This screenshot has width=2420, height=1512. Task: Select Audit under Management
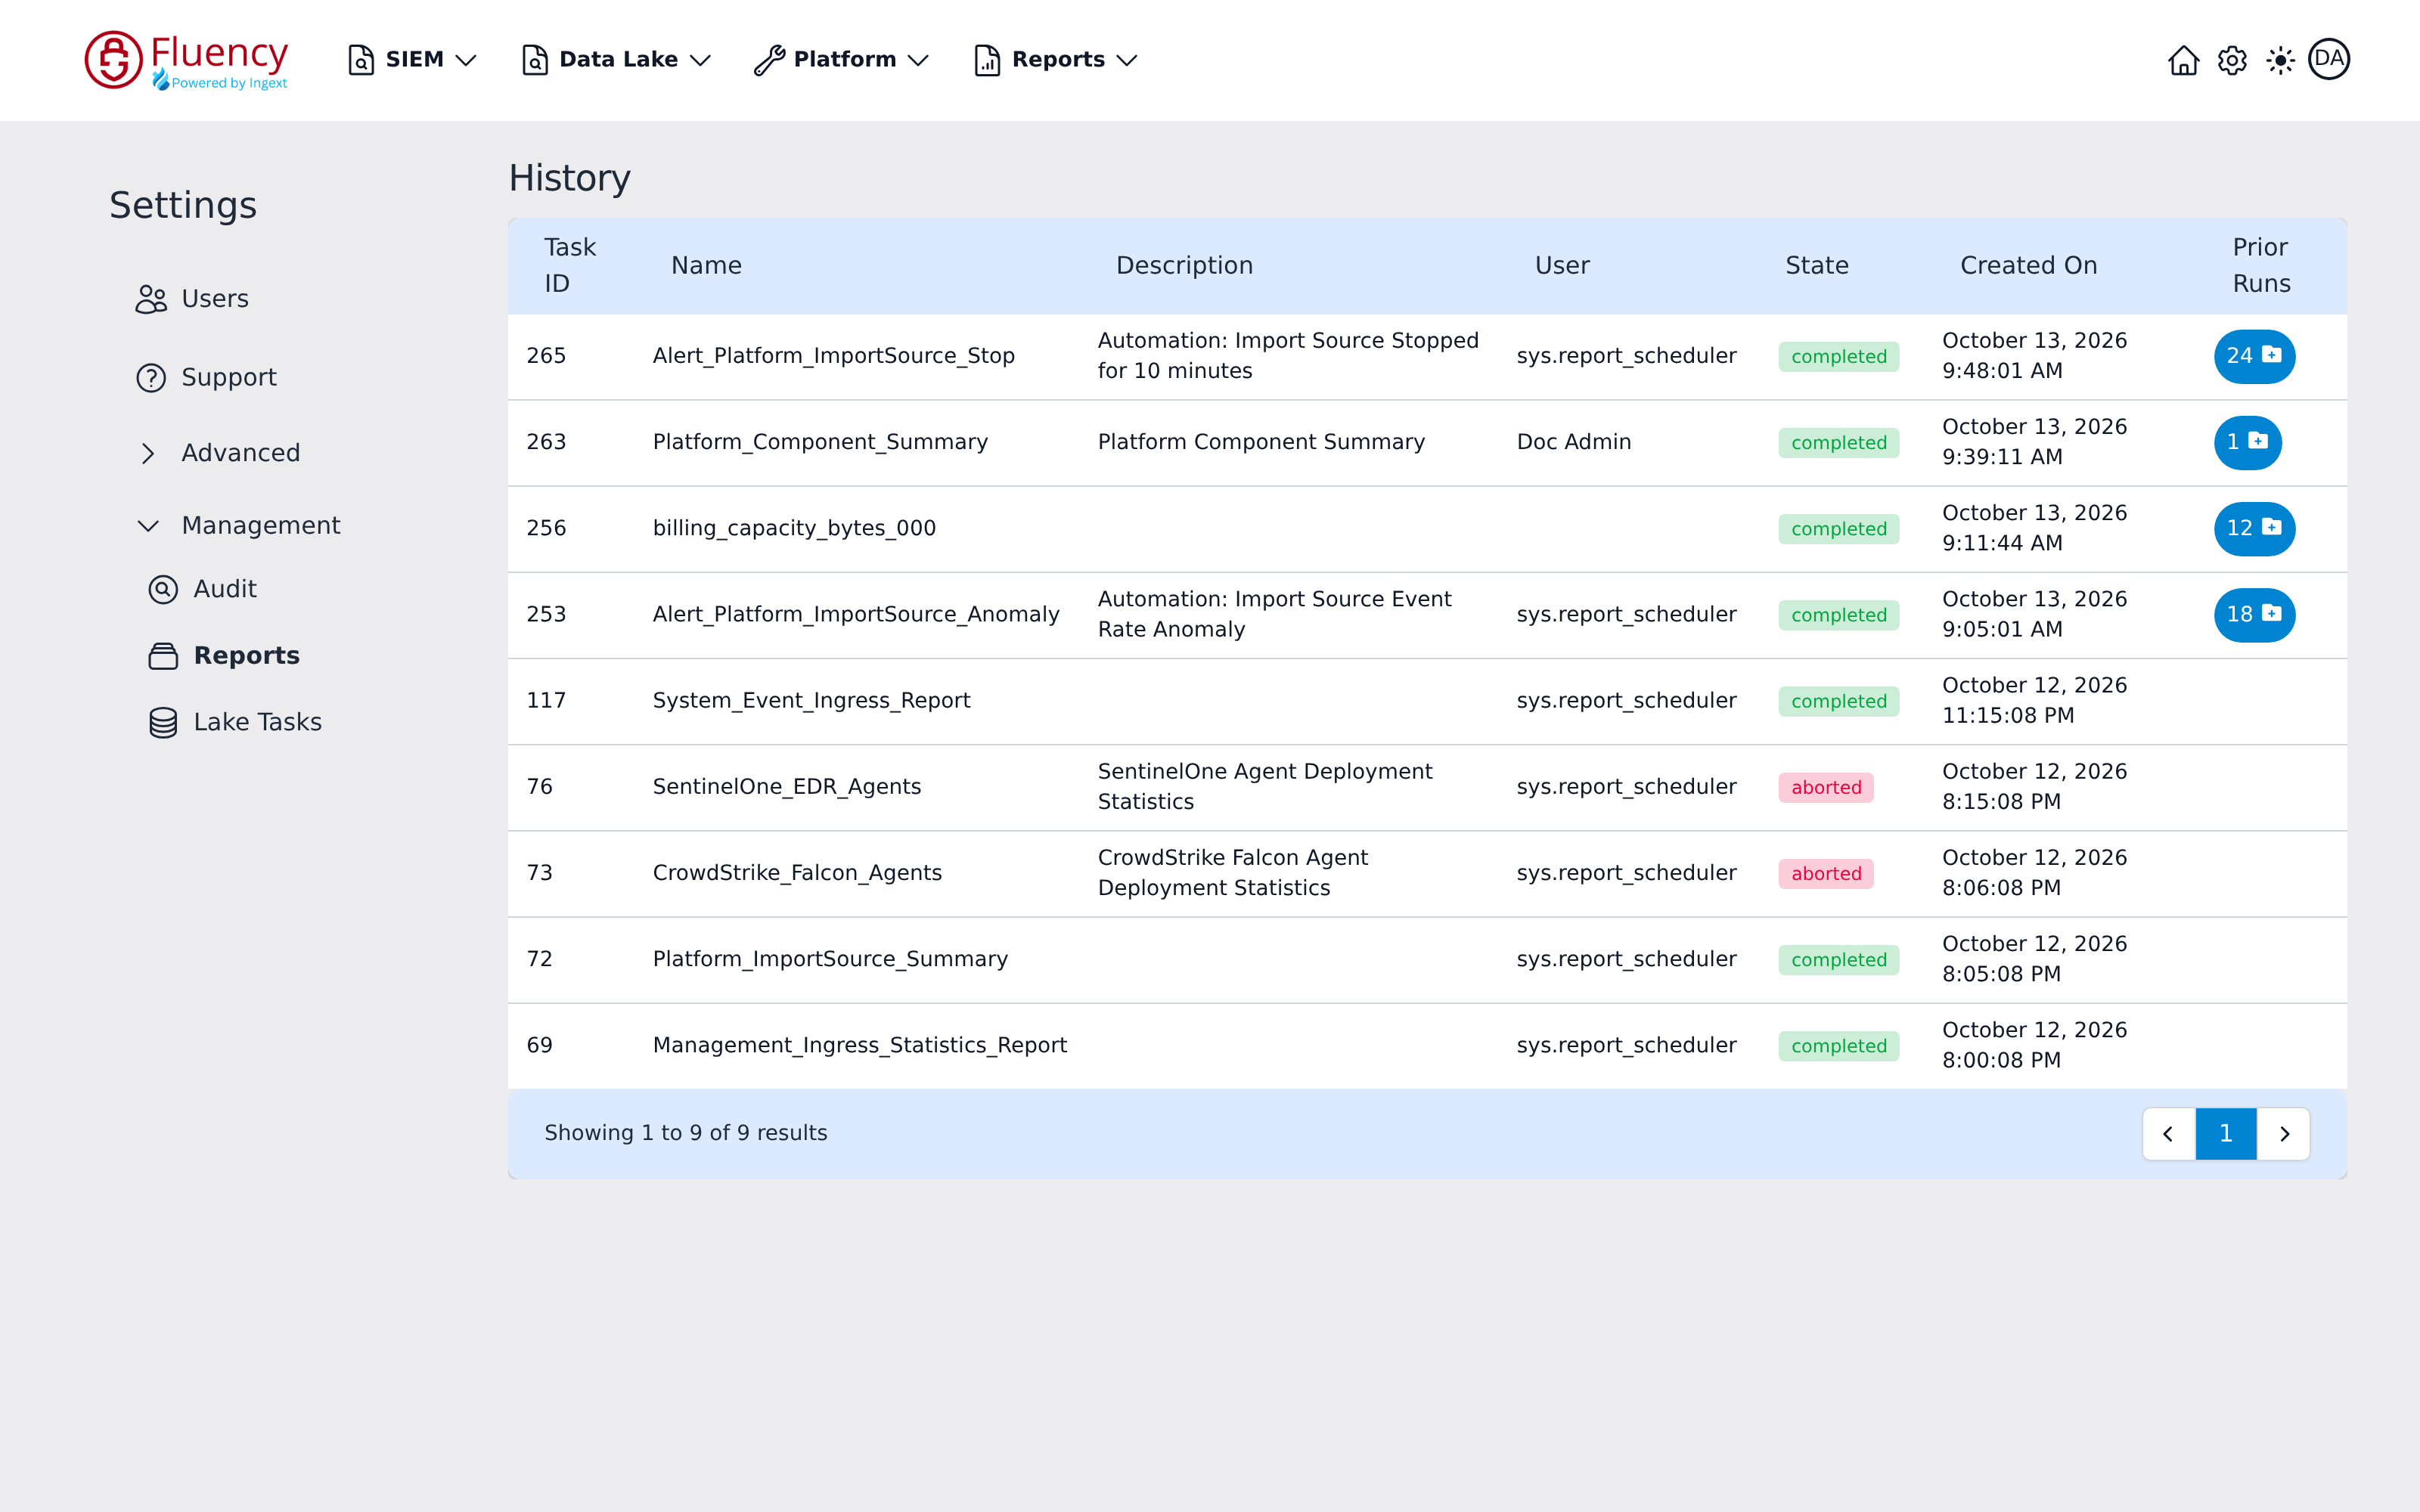[225, 590]
